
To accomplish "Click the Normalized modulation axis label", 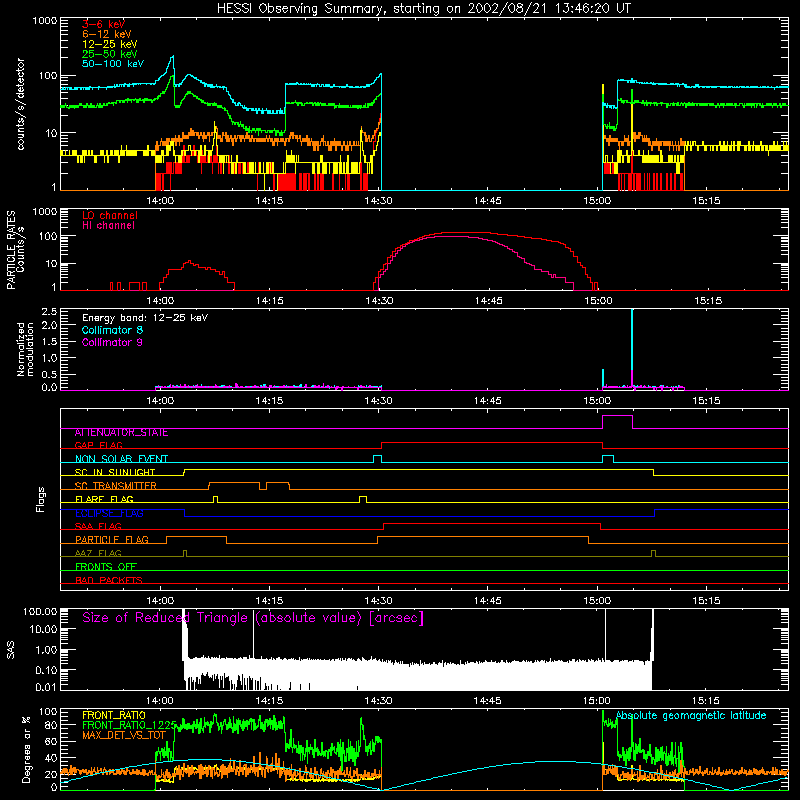I will coord(25,349).
